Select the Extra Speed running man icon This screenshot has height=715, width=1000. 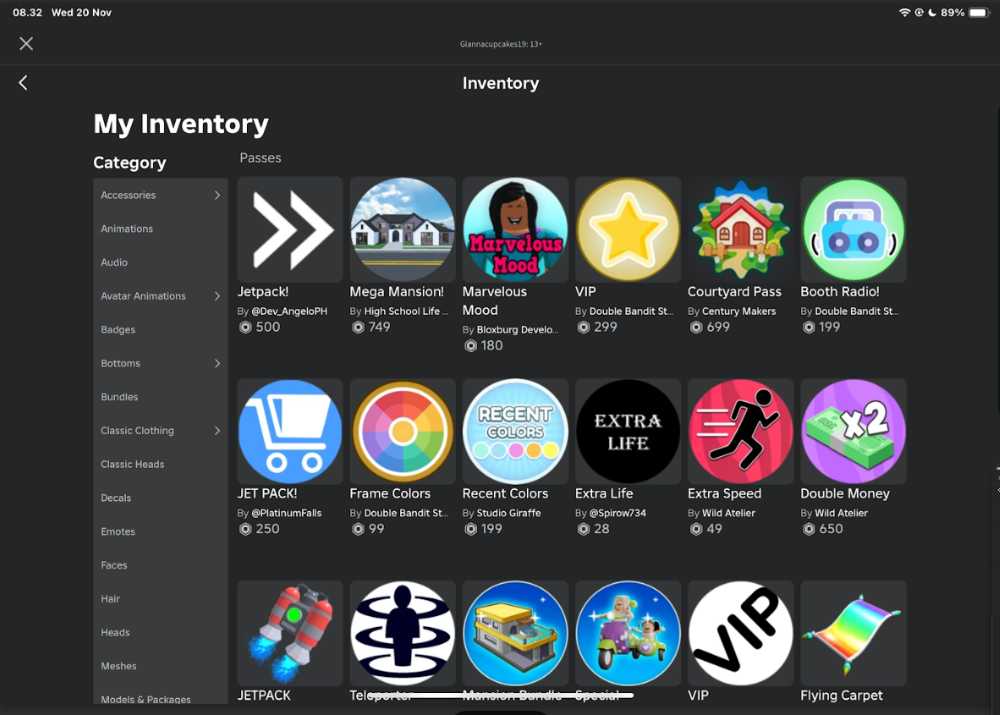pyautogui.click(x=740, y=431)
